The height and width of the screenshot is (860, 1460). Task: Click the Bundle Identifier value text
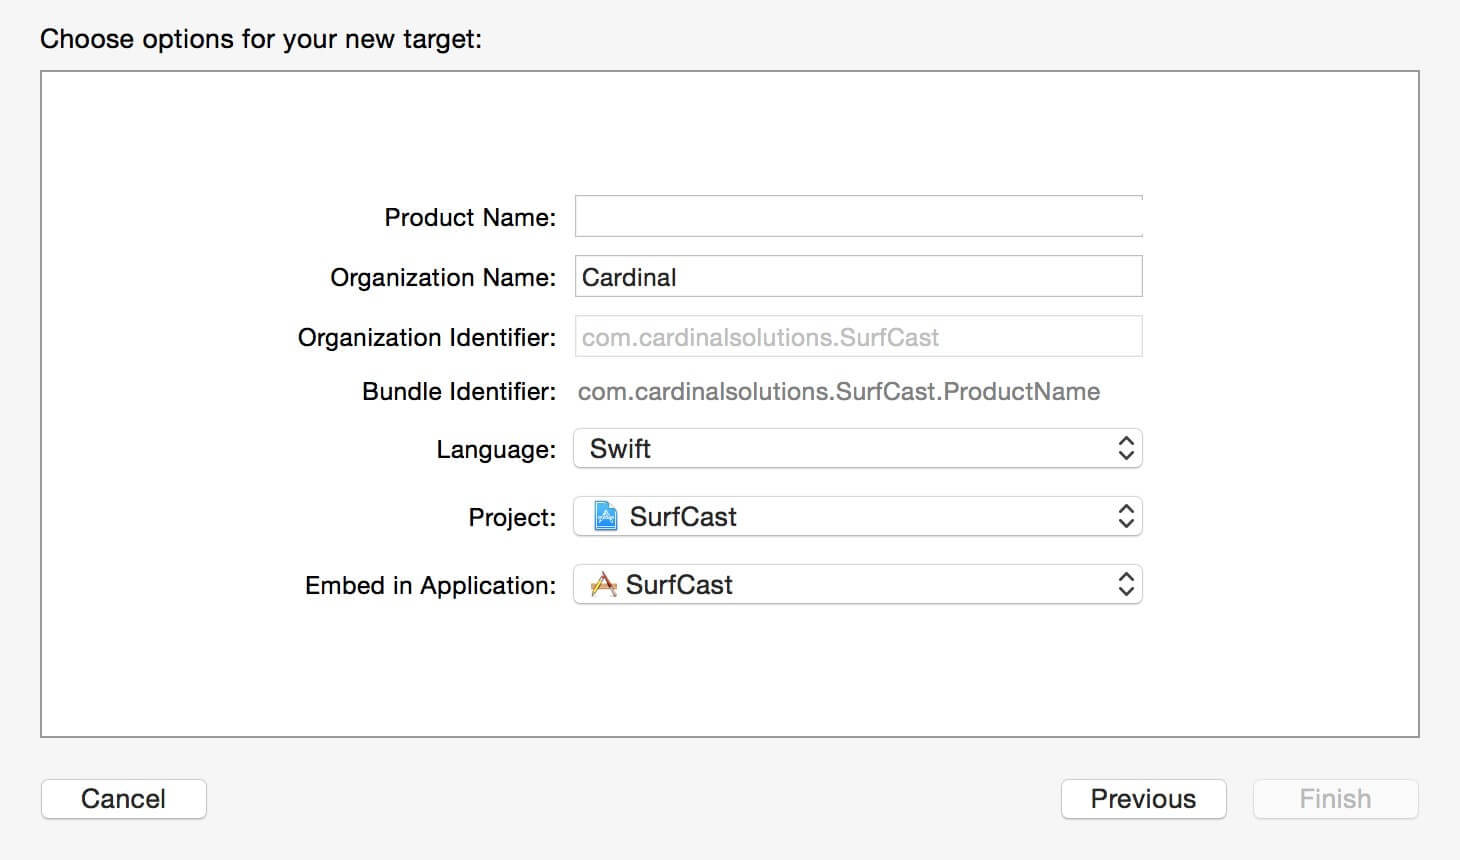(838, 392)
